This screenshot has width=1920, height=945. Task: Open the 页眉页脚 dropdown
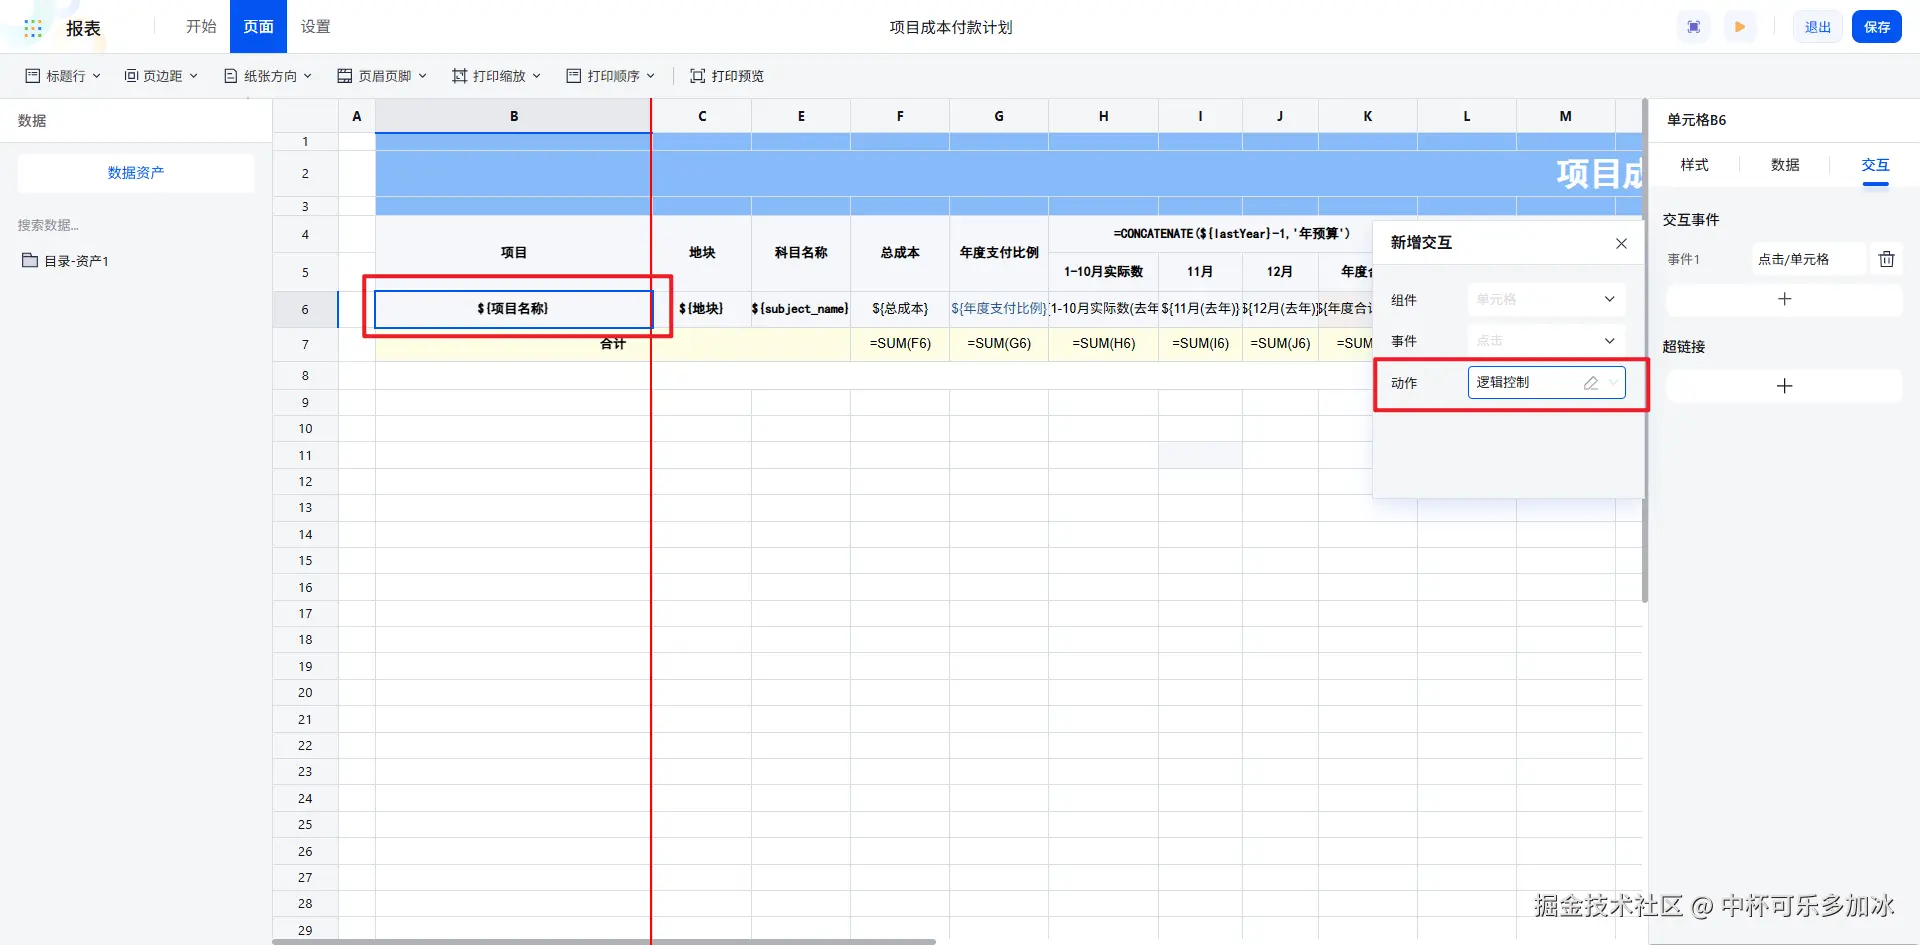coord(382,76)
